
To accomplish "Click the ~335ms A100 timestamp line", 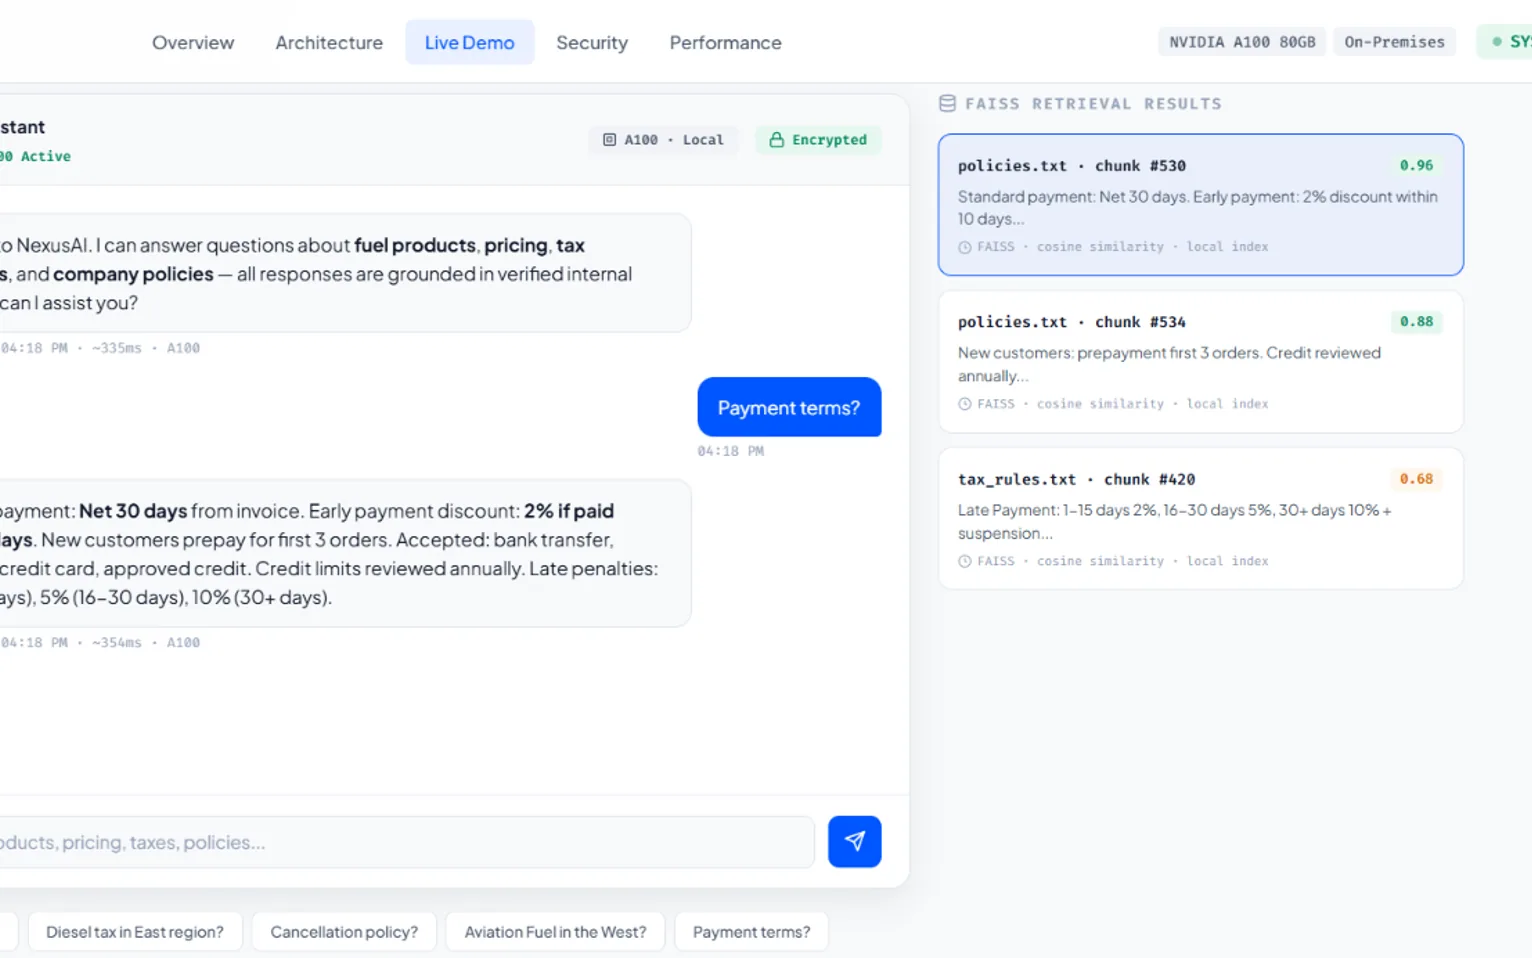I will 100,348.
